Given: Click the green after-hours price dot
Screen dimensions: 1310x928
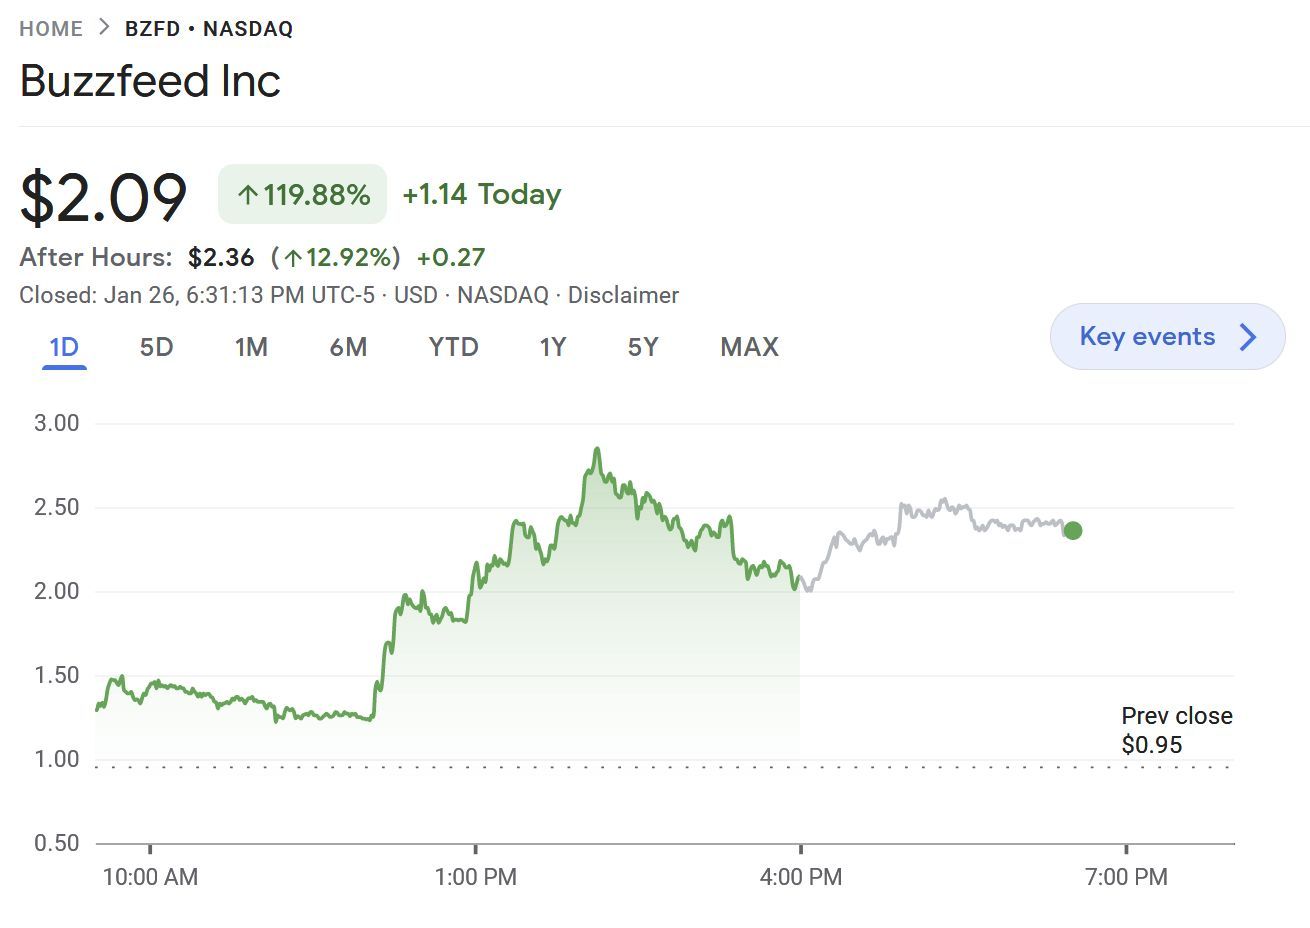Looking at the screenshot, I should (1072, 531).
